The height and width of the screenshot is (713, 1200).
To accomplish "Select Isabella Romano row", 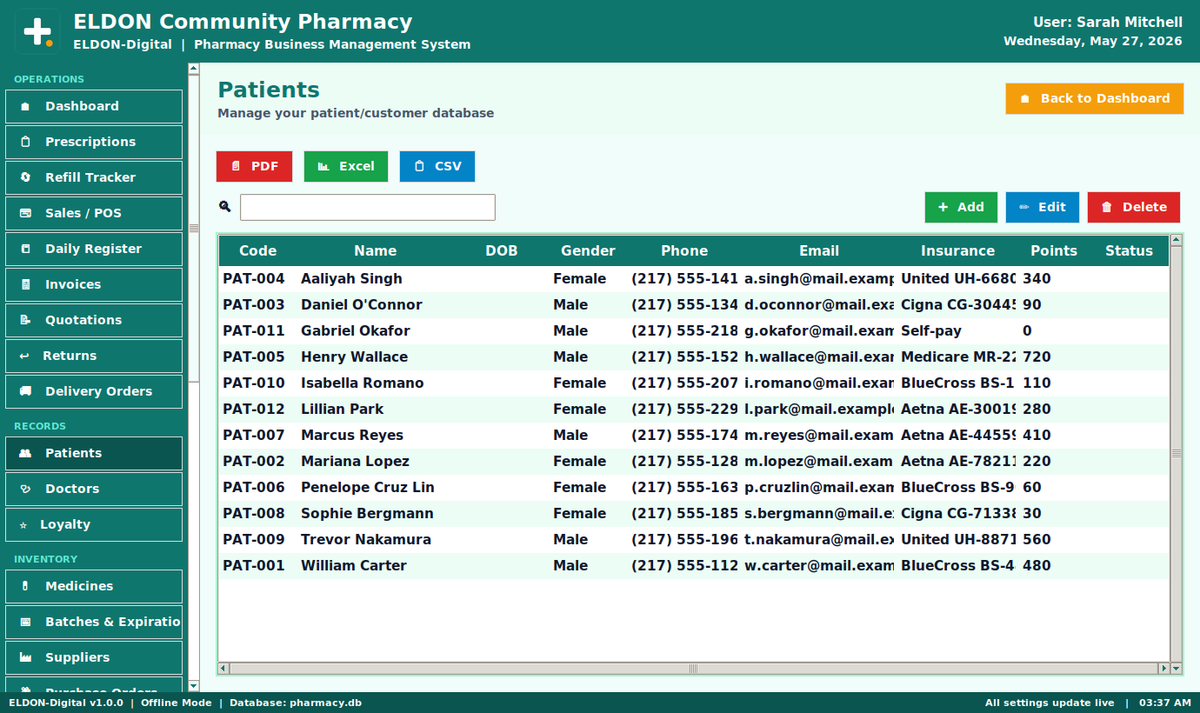I will tap(693, 383).
